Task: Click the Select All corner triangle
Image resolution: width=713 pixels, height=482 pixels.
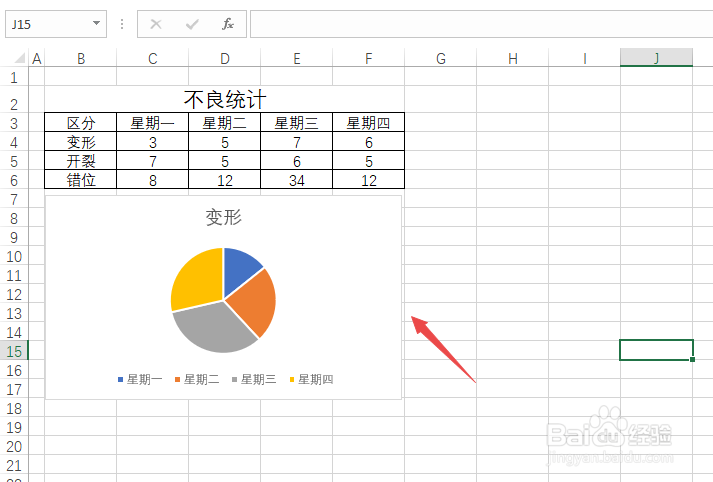Action: point(20,58)
